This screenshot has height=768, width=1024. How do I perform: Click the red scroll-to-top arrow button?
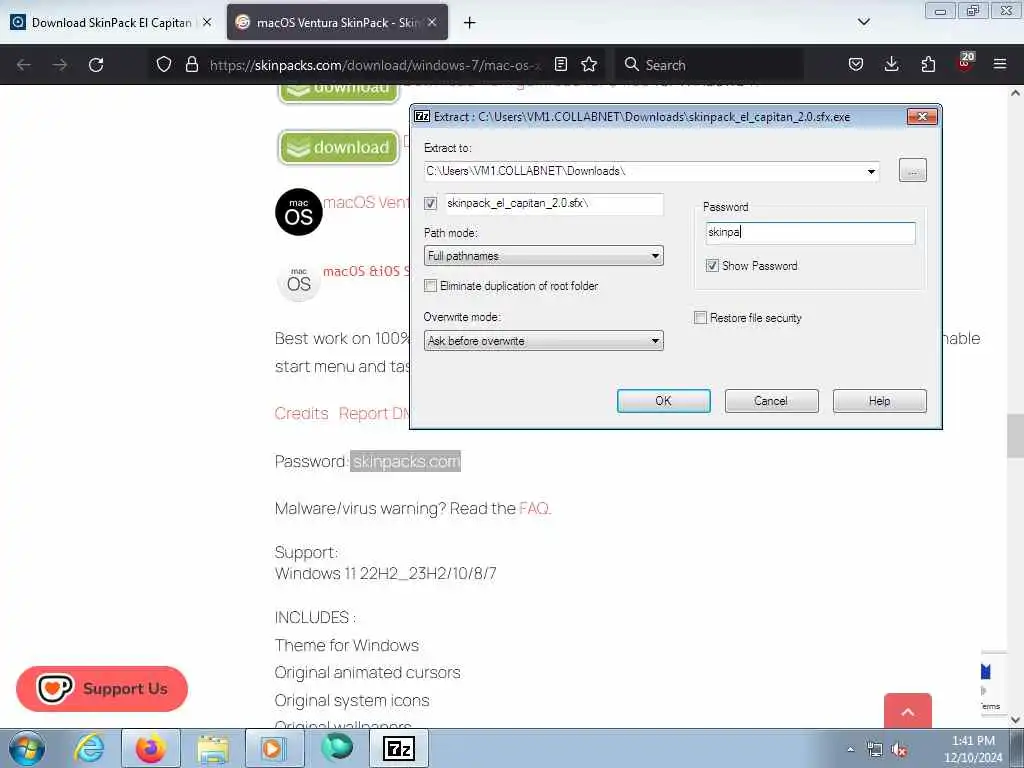[908, 711]
